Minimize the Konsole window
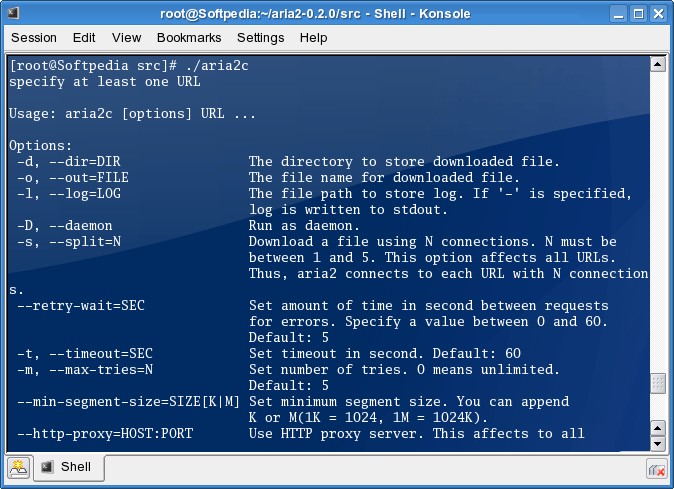Screen dimensions: 674x489 (x=613, y=12)
